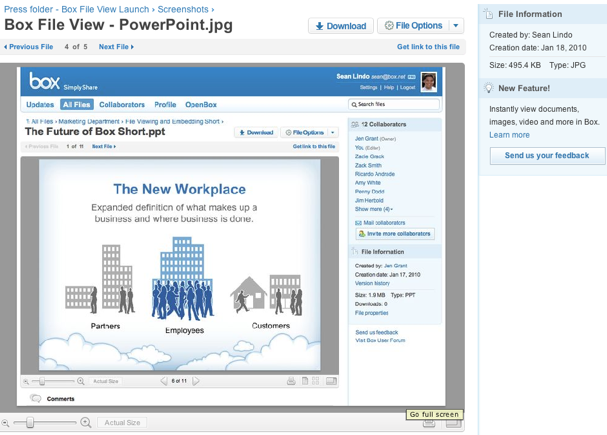Image resolution: width=607 pixels, height=435 pixels.
Task: Open the 'Screenshots' breadcrumb link
Action: [x=183, y=9]
